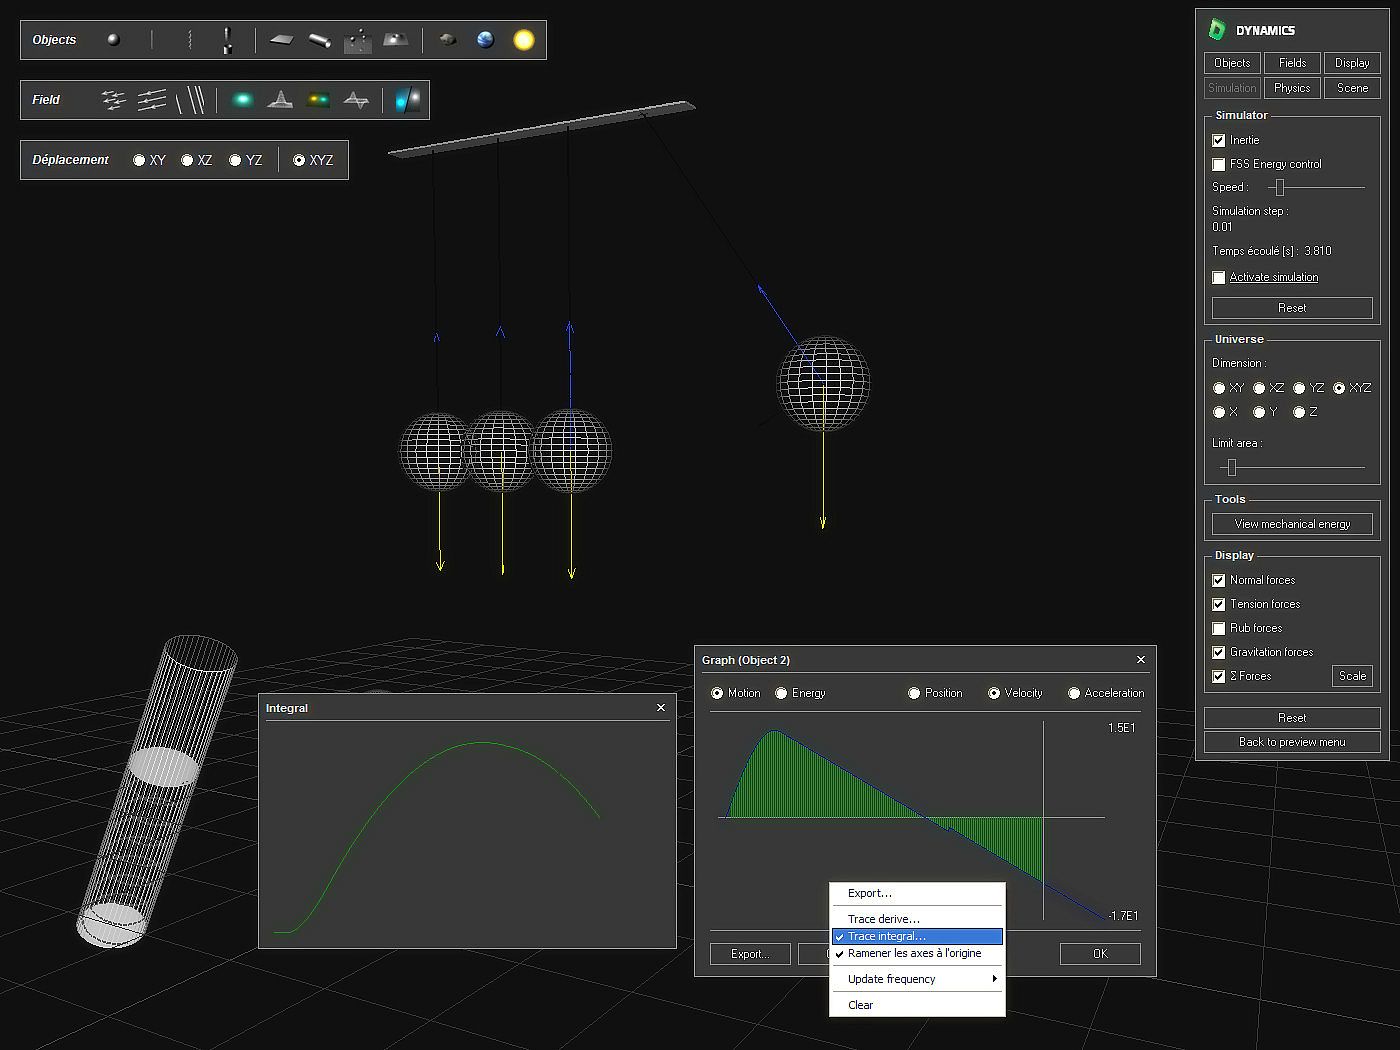The image size is (1400, 1050).
Task: Choose the blue Earth planet icon
Action: (x=485, y=40)
